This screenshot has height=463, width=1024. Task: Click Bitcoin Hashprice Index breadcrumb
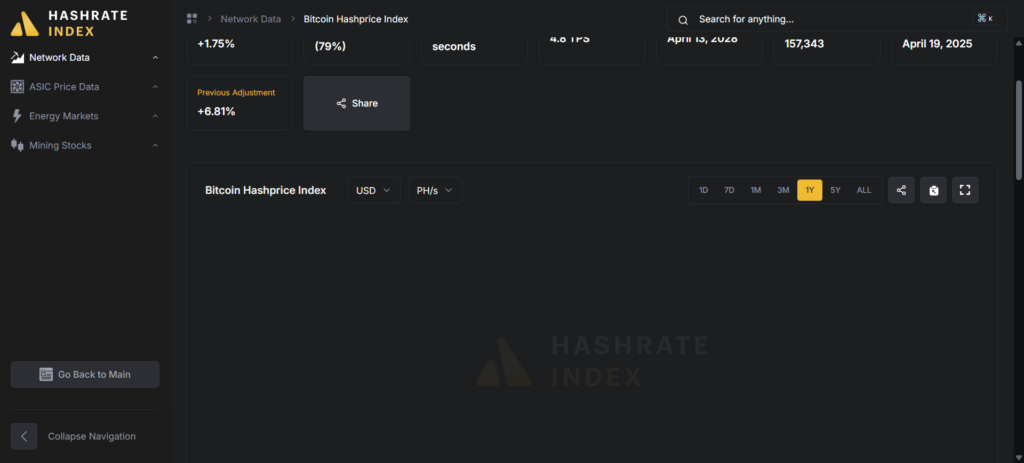coord(356,19)
